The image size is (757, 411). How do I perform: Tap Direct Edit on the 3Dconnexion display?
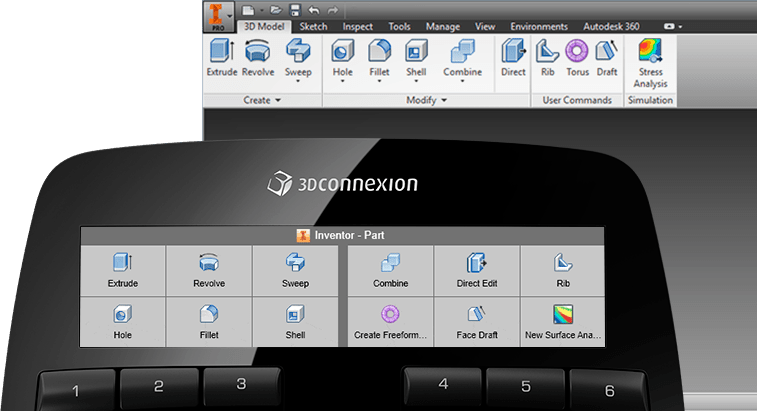[477, 270]
